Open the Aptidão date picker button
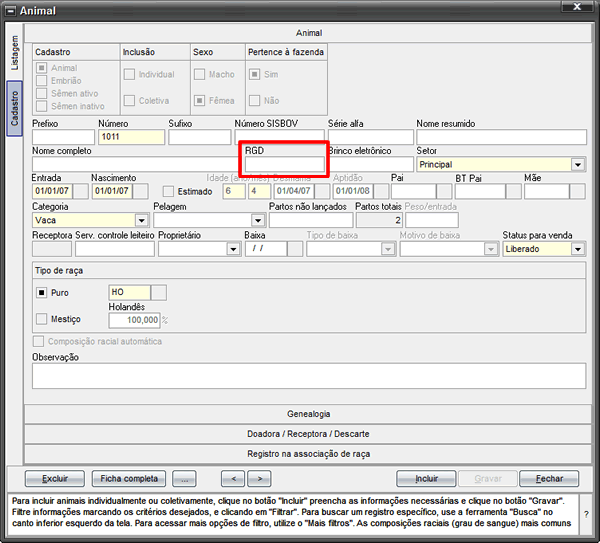The width and height of the screenshot is (600, 543). coord(381,191)
